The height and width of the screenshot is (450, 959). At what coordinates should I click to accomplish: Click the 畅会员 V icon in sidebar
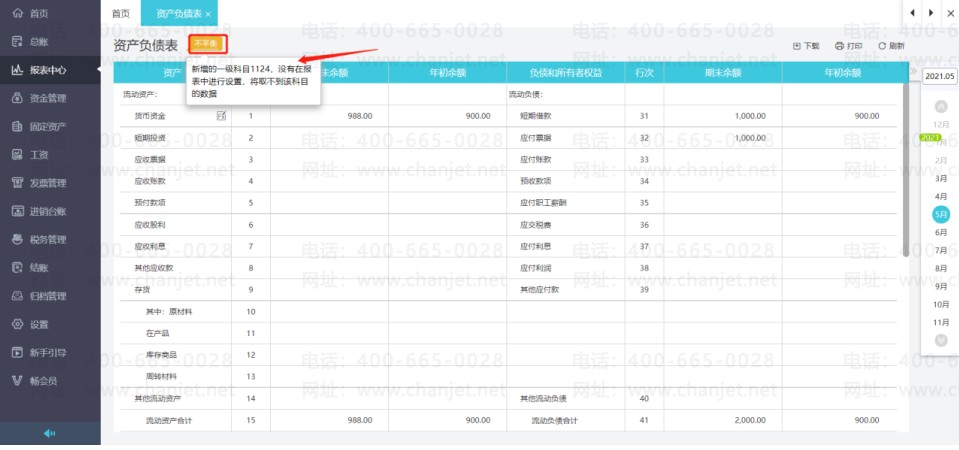18,381
